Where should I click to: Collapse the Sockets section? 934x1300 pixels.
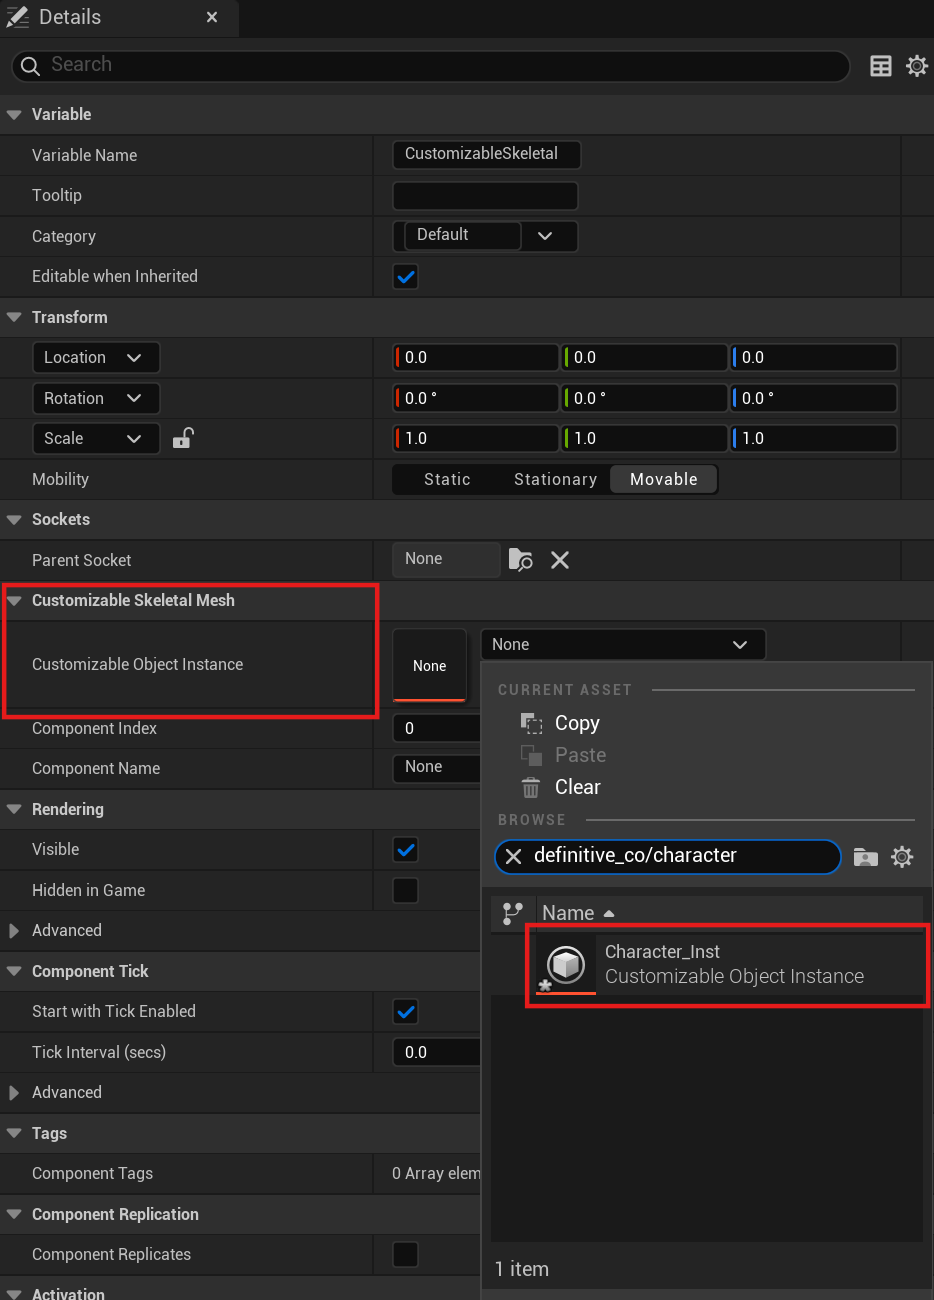click(x=14, y=519)
